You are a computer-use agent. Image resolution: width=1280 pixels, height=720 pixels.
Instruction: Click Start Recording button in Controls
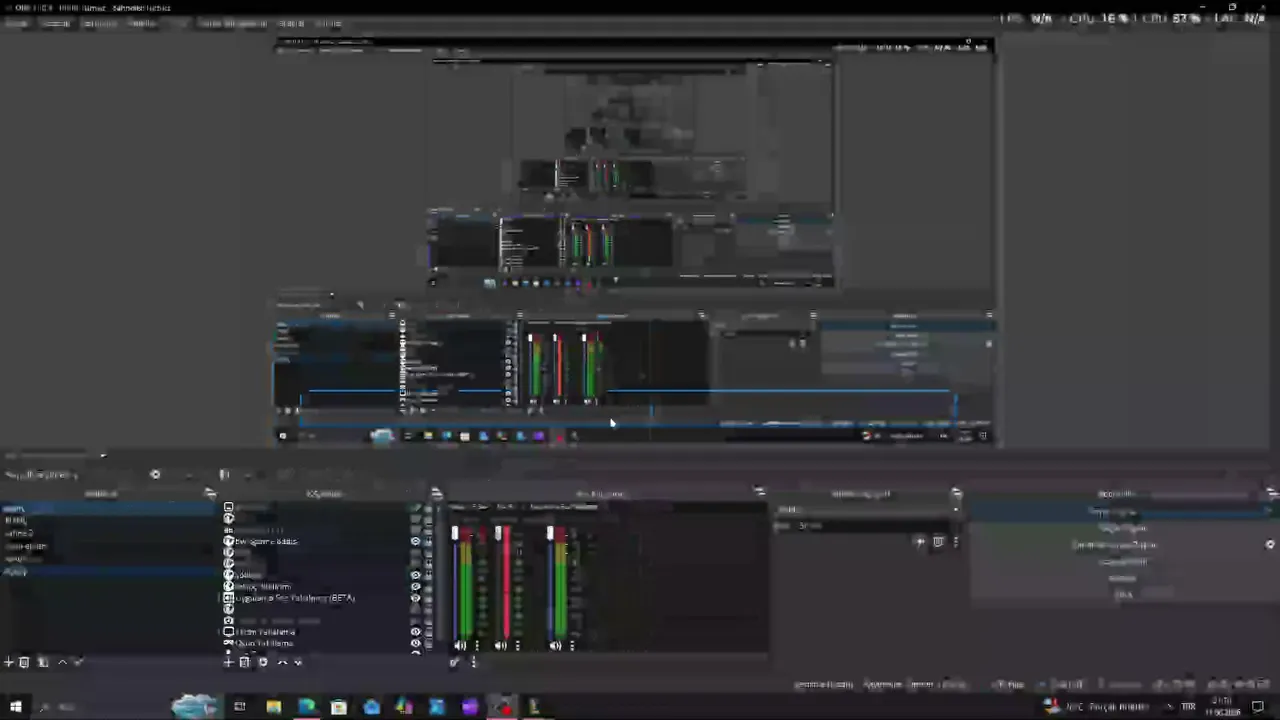(1119, 528)
